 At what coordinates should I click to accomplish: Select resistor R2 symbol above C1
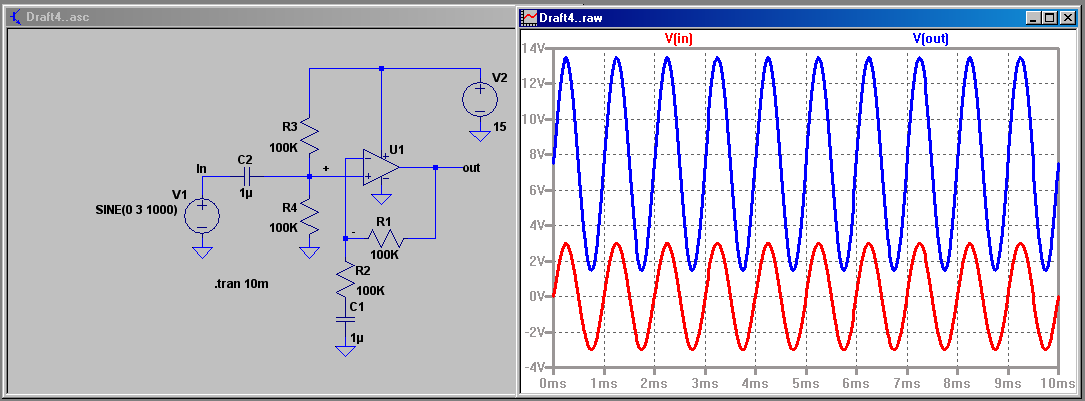(345, 281)
